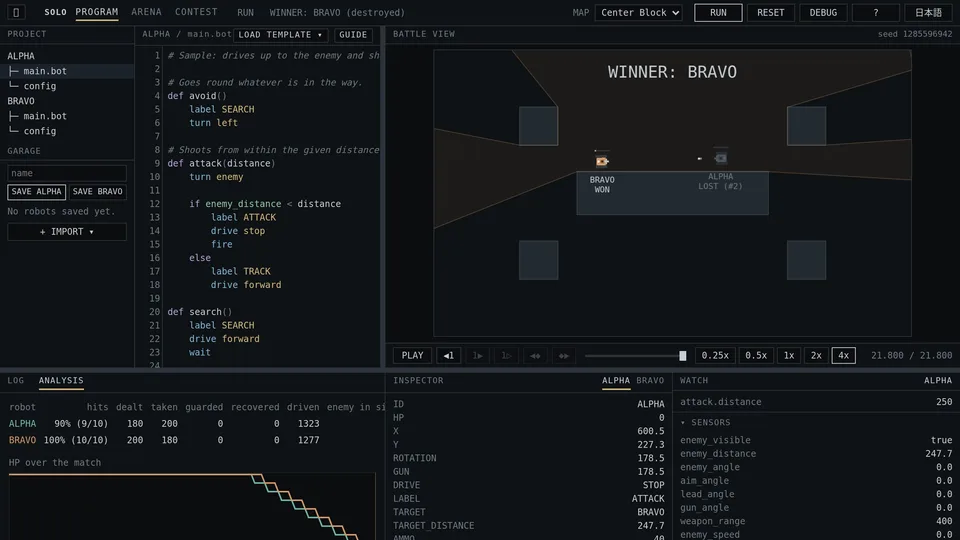The image size is (960, 540).
Task: Click code line 20 def search()
Action: point(200,312)
